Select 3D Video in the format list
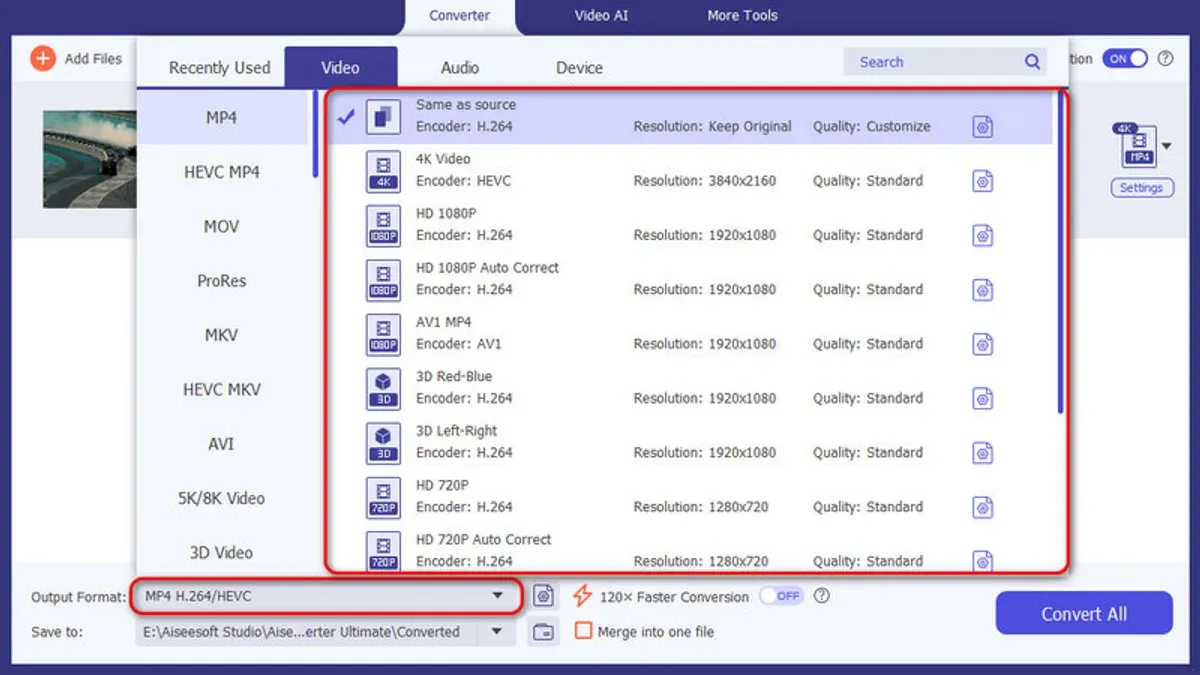The height and width of the screenshot is (675, 1200). pos(222,552)
